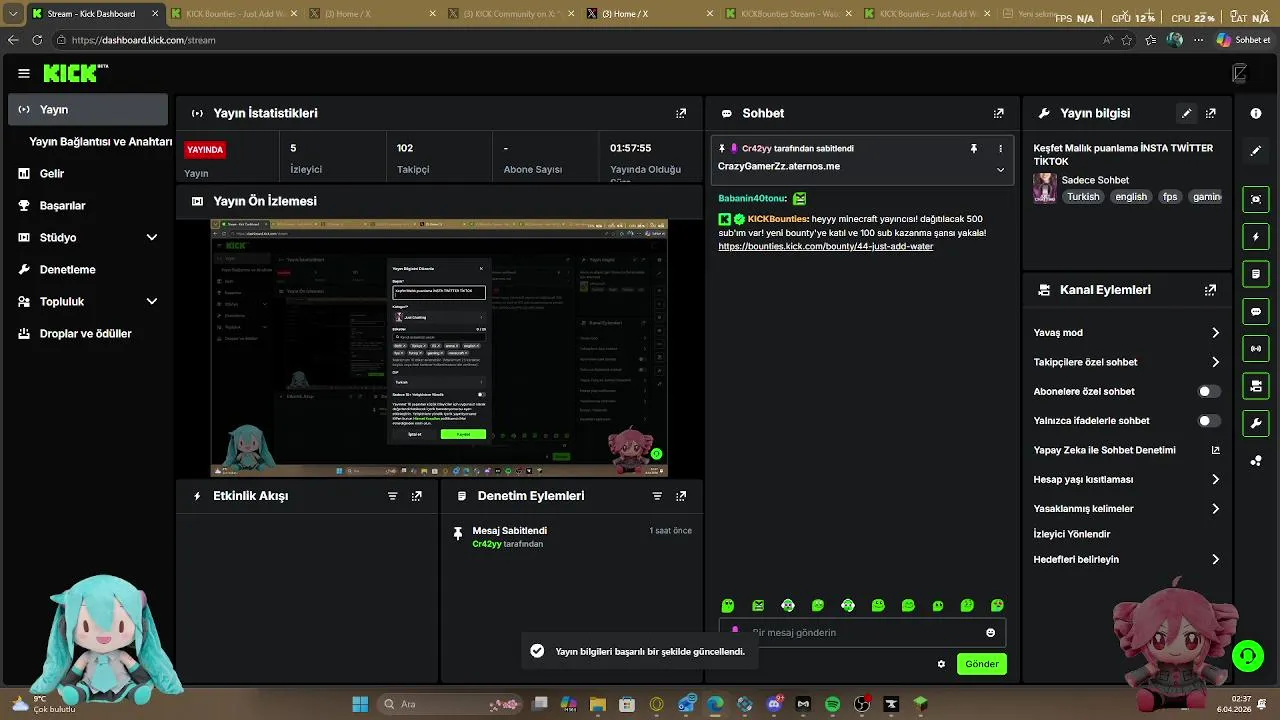This screenshot has width=1280, height=720.
Task: Open the emoji picker in the message box
Action: tap(991, 633)
